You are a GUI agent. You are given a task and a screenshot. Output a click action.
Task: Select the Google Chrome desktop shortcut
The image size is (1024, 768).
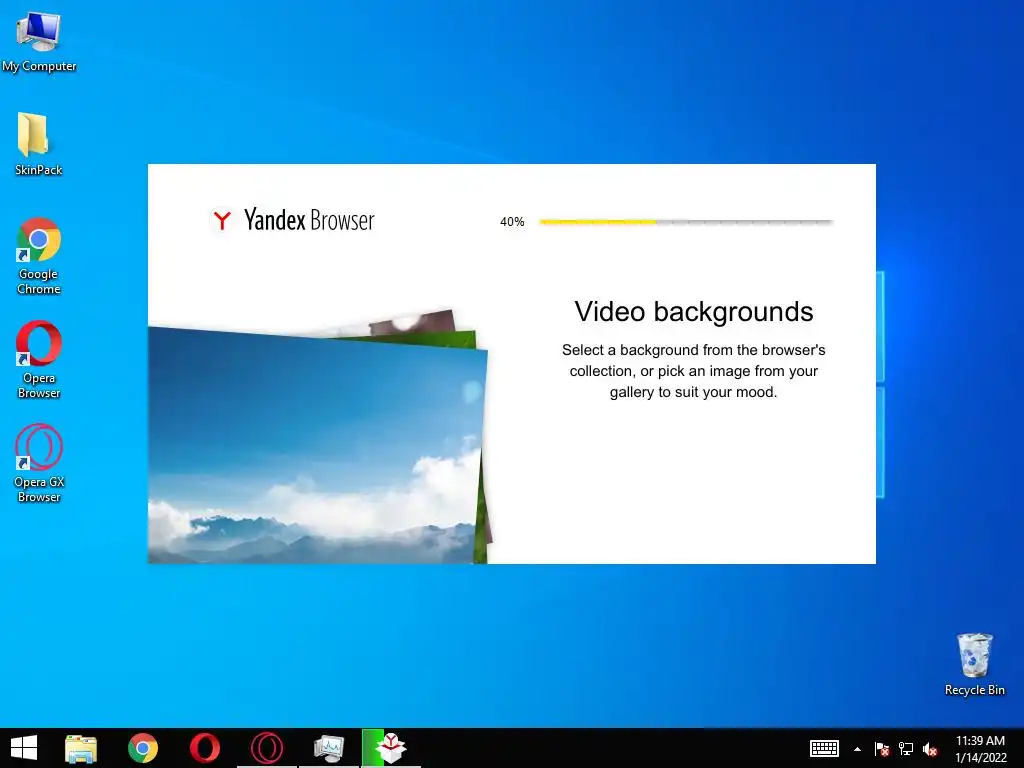[39, 256]
